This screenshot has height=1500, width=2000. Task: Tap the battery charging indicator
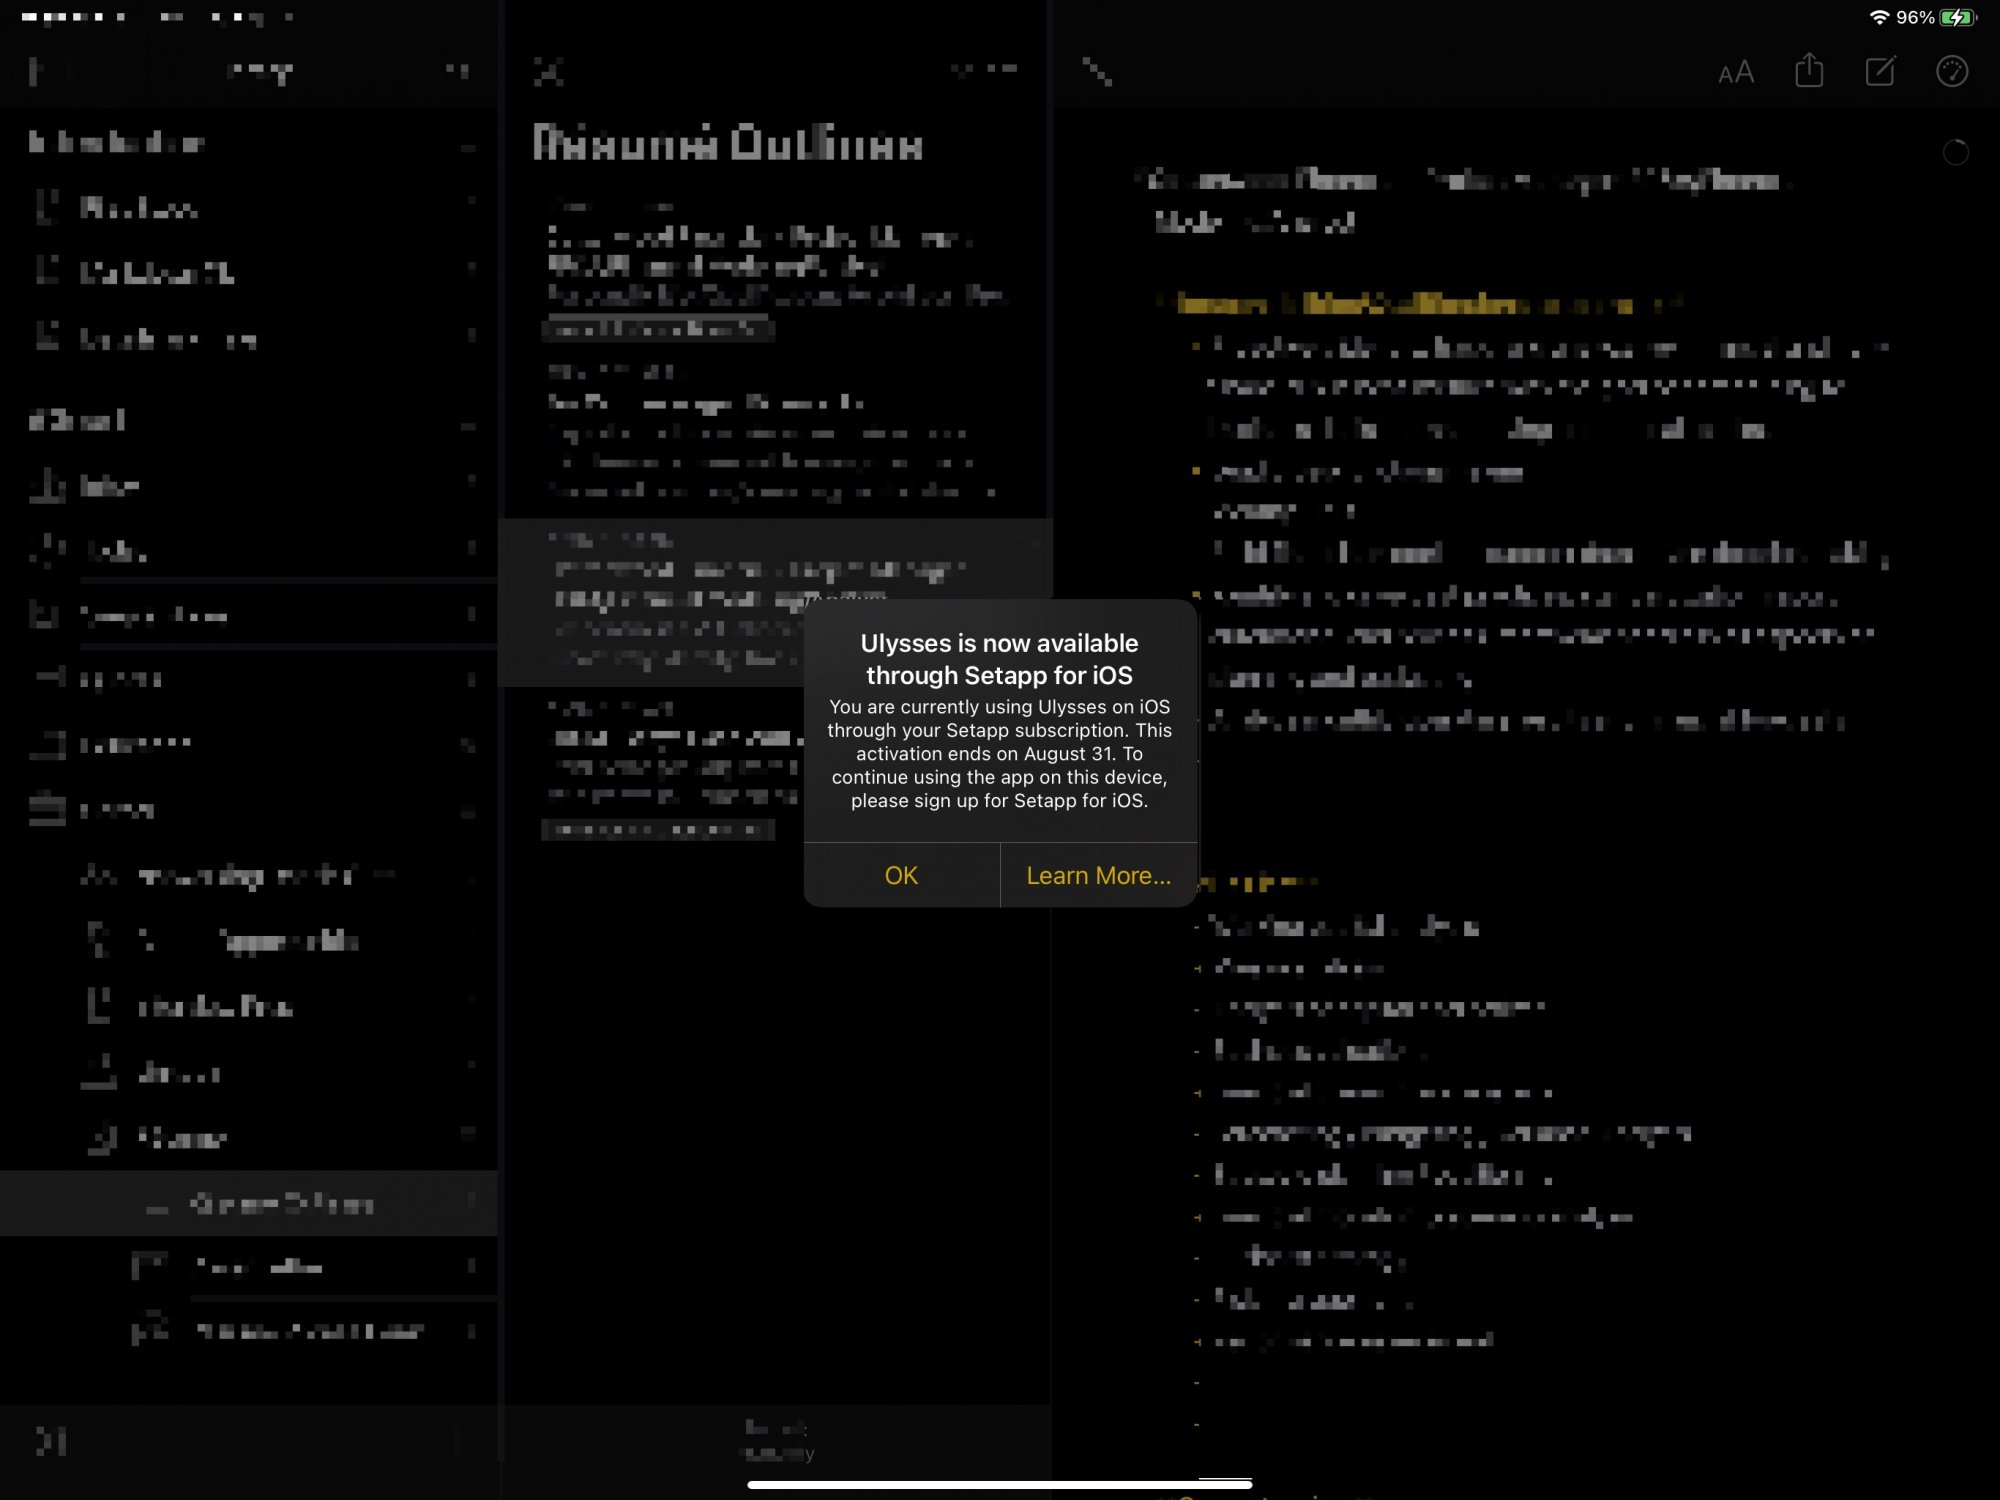[x=1958, y=17]
